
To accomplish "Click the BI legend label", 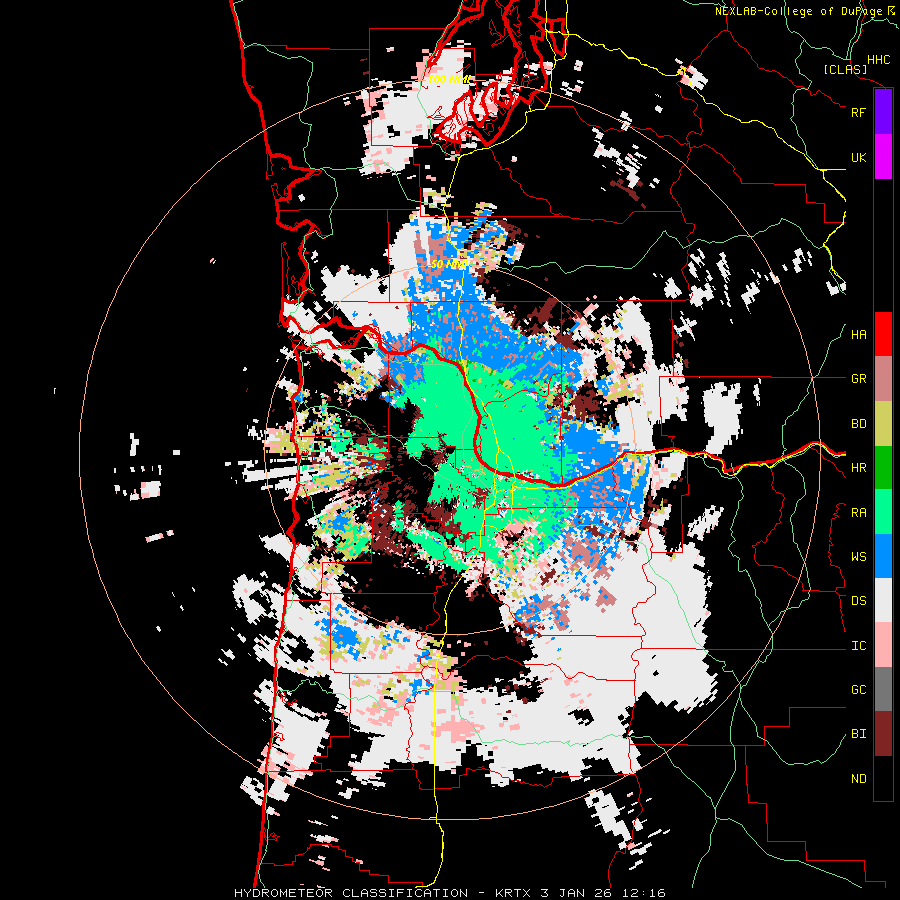I will pos(858,734).
